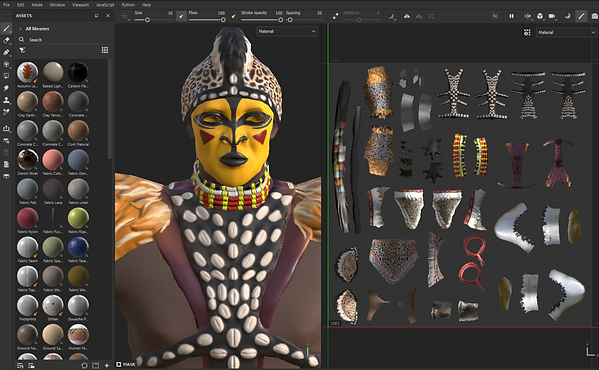Toggle the Symmetry icon in top toolbar
The width and height of the screenshot is (599, 370).
pyautogui.click(x=407, y=16)
